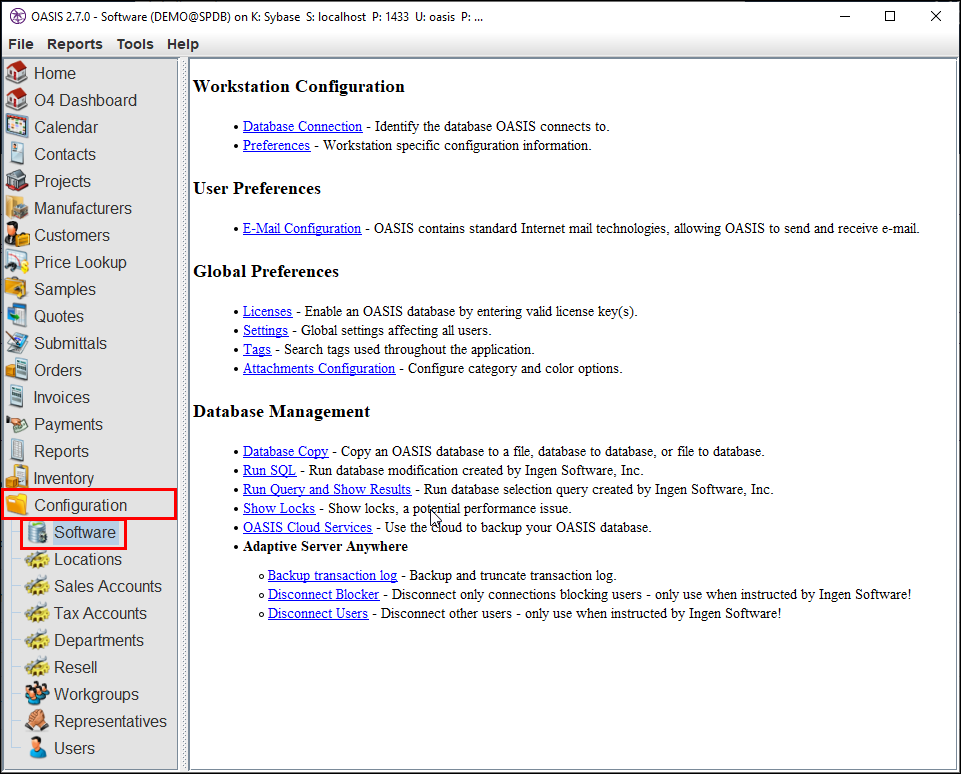Click the Preferences link
The width and height of the screenshot is (961, 774).
[x=276, y=145]
